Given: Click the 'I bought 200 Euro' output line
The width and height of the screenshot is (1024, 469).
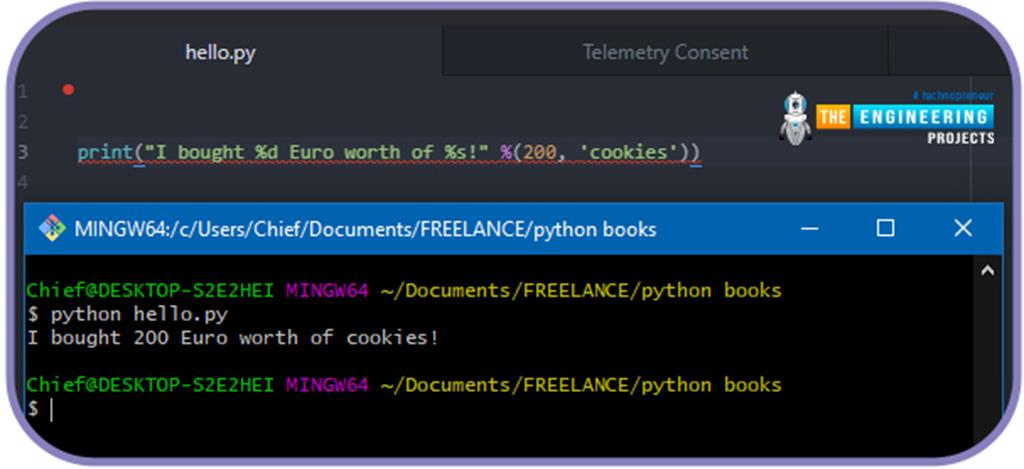Looking at the screenshot, I should (x=232, y=338).
